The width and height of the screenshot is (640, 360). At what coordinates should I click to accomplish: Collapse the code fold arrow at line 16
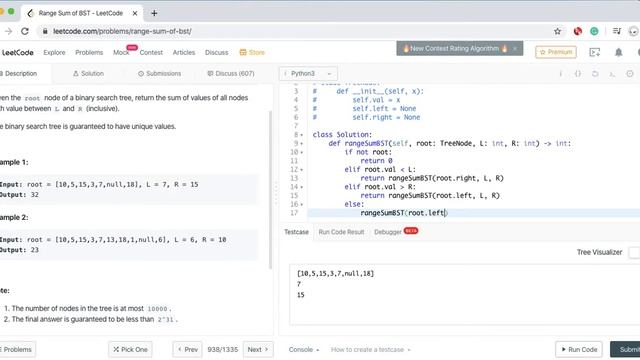coord(302,204)
